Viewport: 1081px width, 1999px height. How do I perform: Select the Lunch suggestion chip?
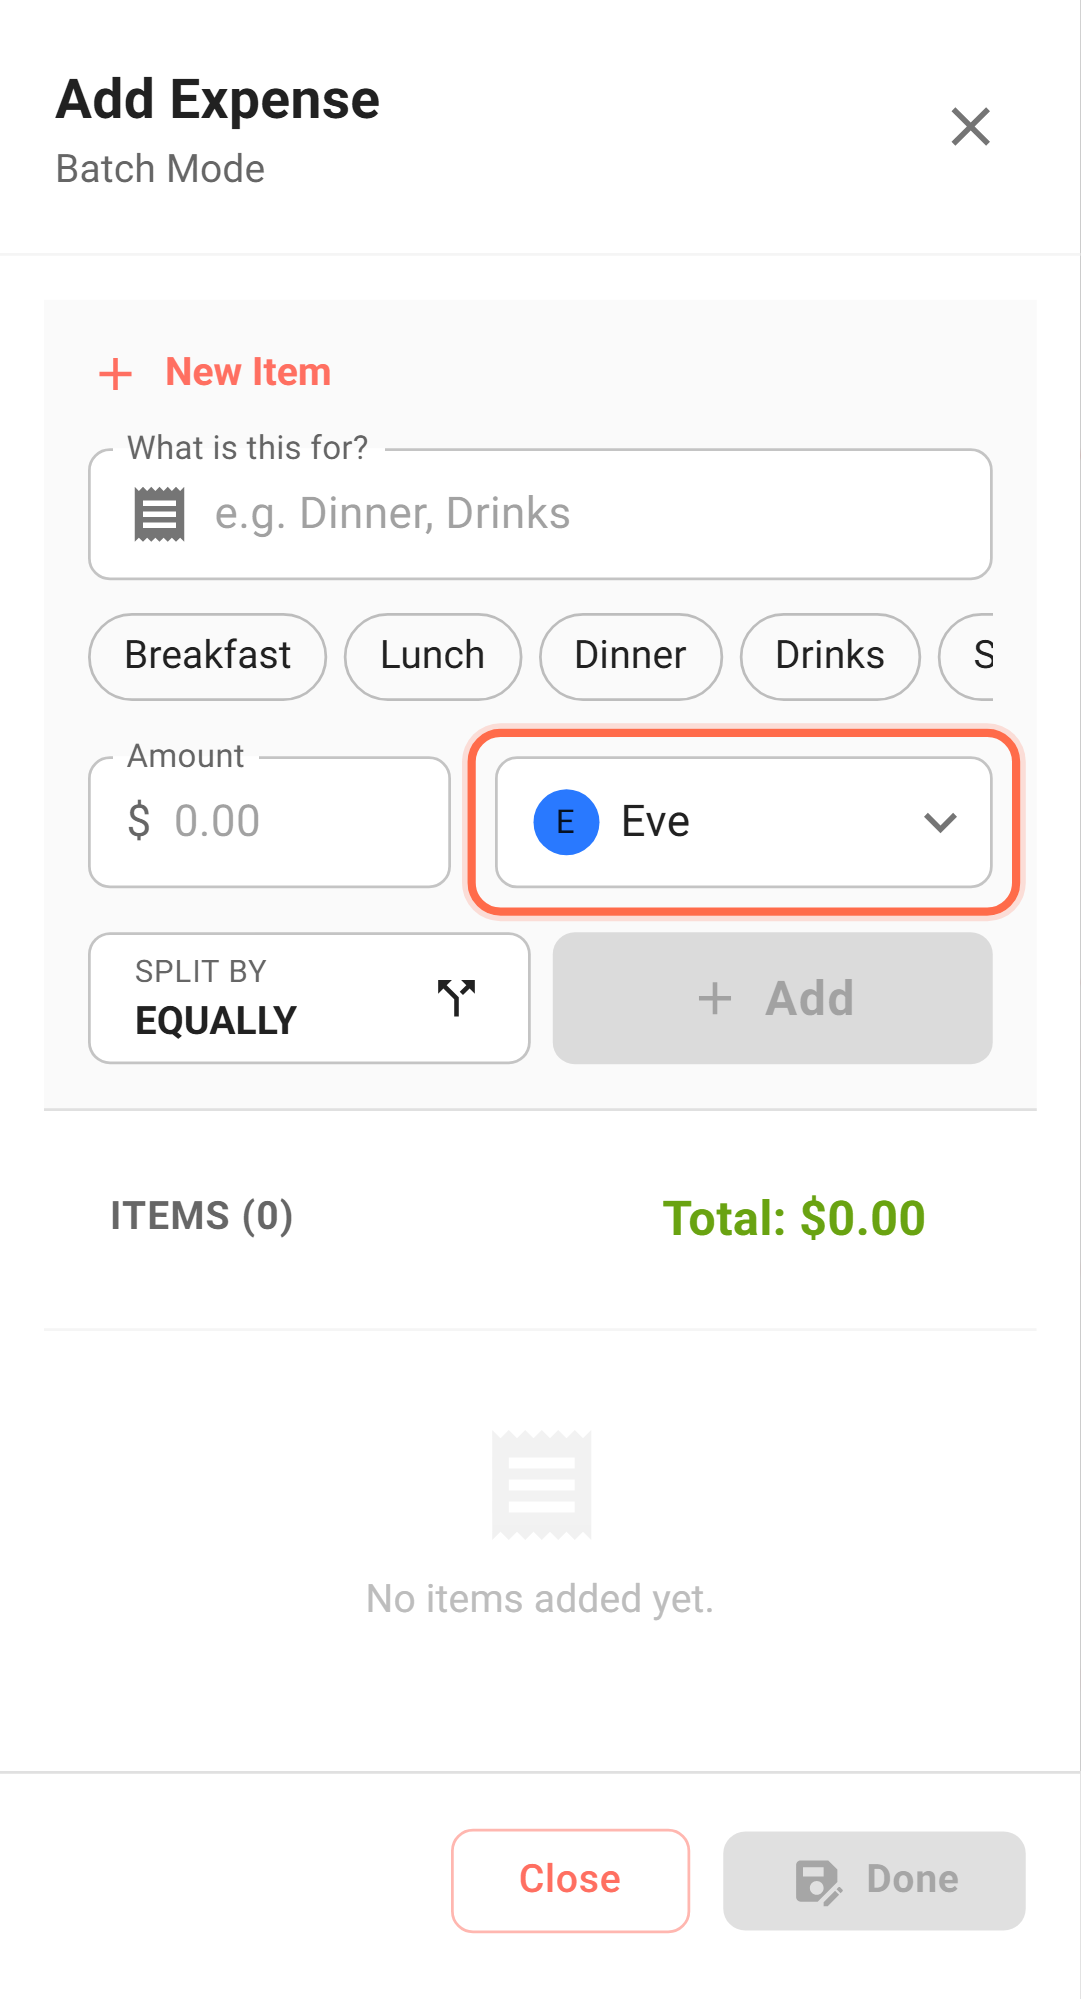click(x=432, y=656)
